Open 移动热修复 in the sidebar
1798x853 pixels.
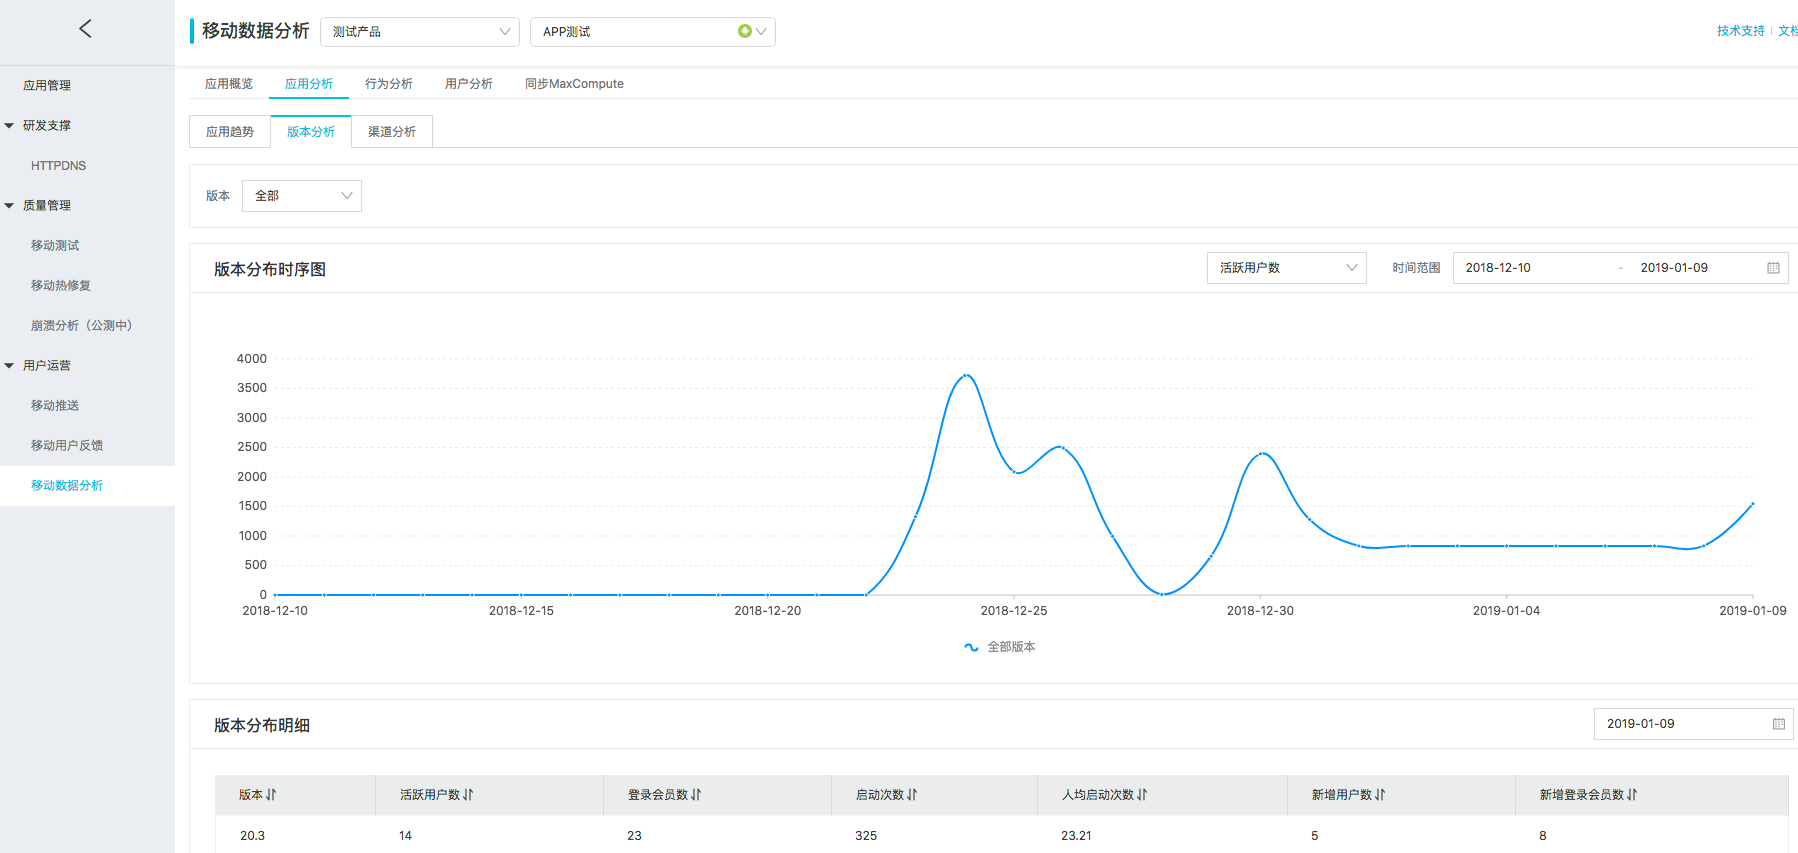61,286
